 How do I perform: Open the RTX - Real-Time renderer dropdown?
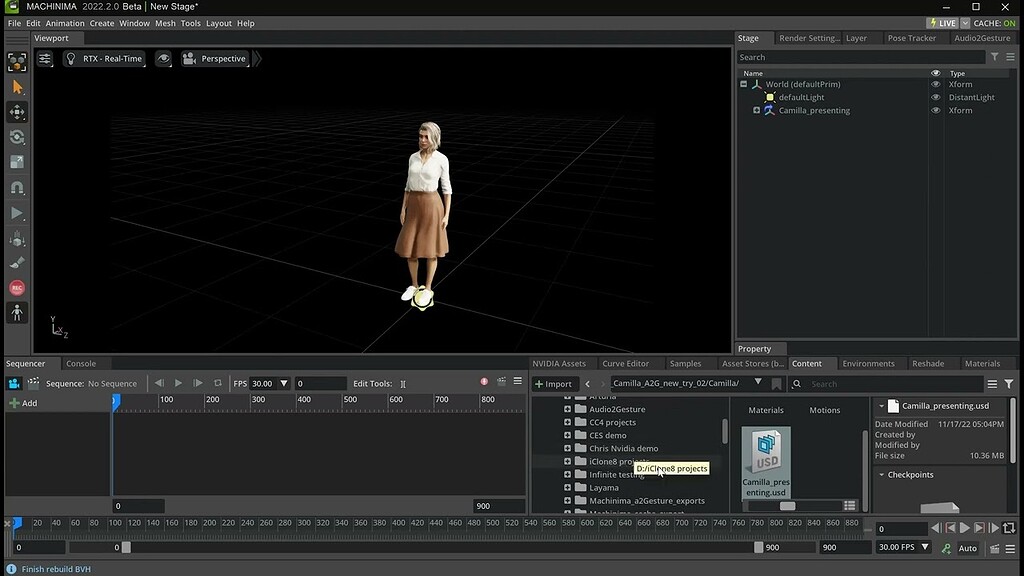pos(104,58)
